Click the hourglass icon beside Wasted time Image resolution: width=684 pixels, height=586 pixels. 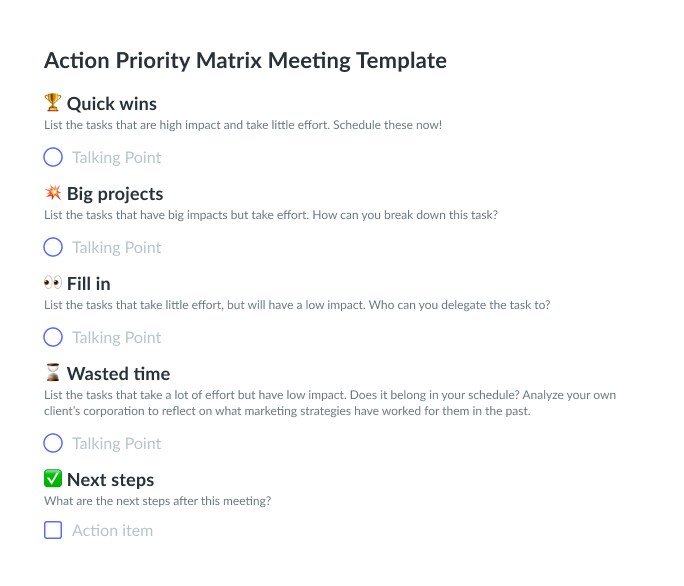[x=53, y=373]
